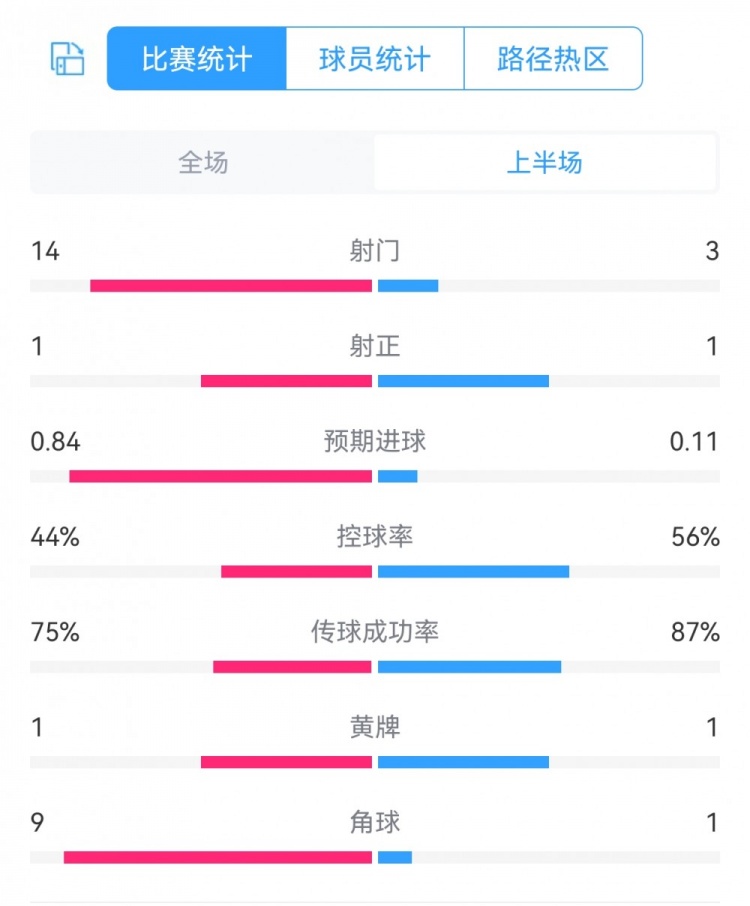Click the document layout icon at top left
Screen dimensions: 750x906
tap(68, 59)
